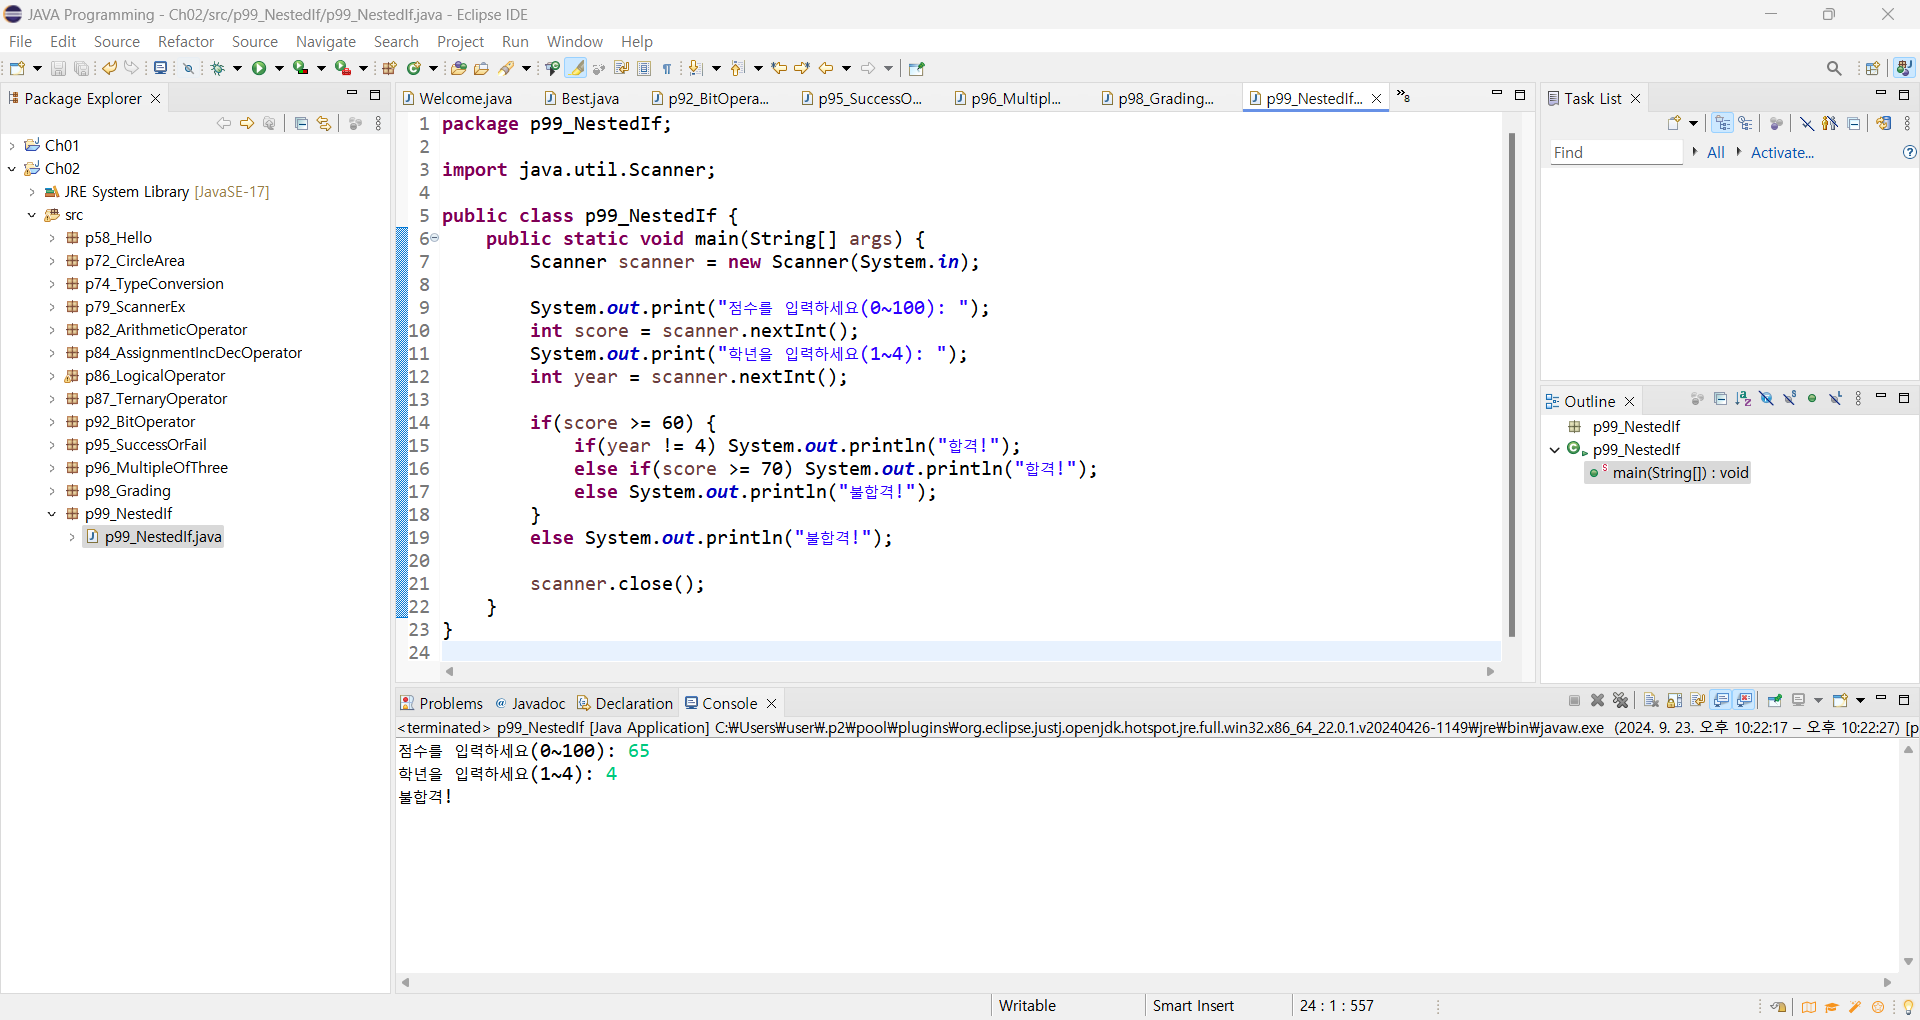
Task: Open the Javadoc tab
Action: [530, 703]
